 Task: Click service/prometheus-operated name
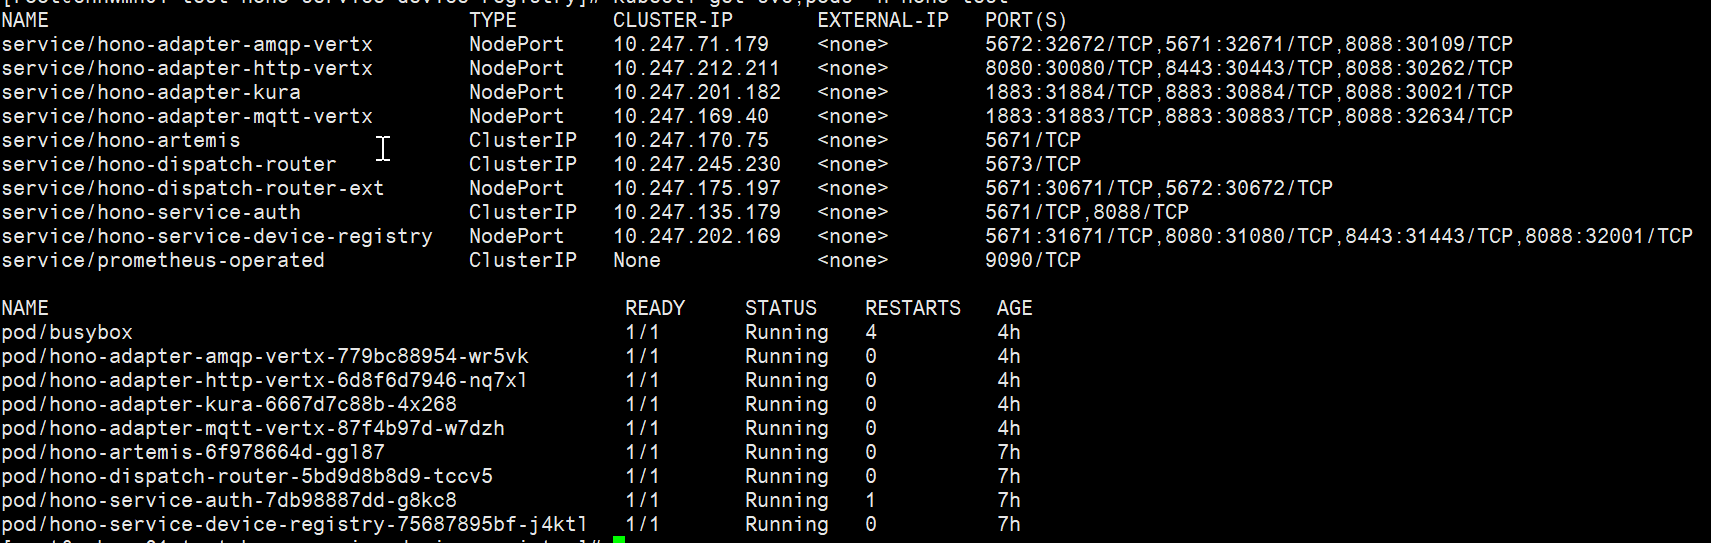(163, 261)
